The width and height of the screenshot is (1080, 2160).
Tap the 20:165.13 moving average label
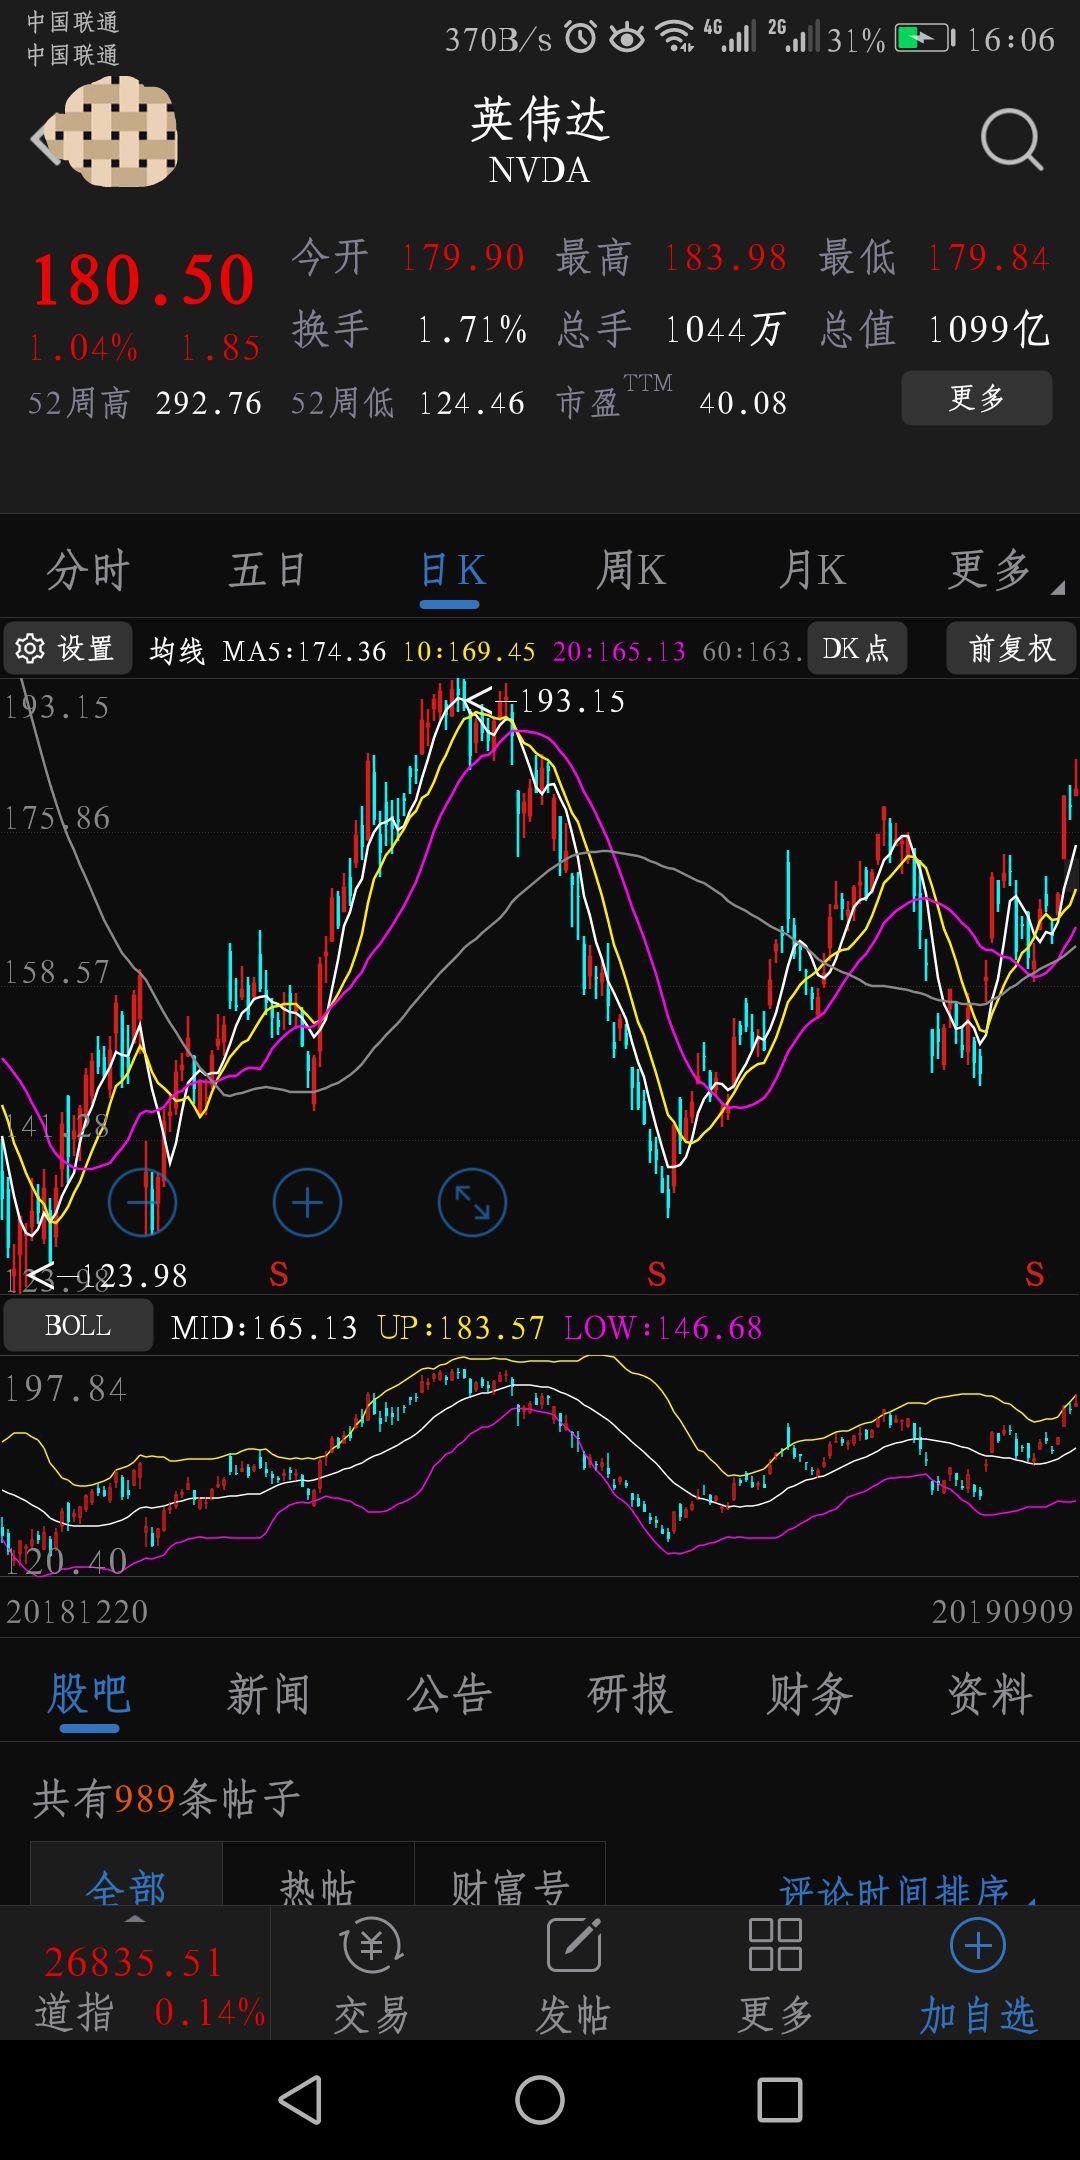pyautogui.click(x=619, y=651)
